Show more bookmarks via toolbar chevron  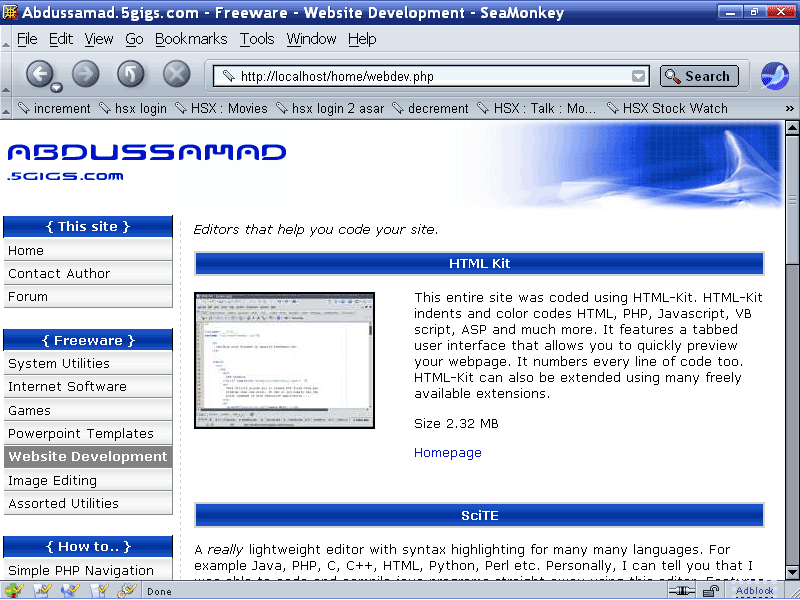point(789,108)
